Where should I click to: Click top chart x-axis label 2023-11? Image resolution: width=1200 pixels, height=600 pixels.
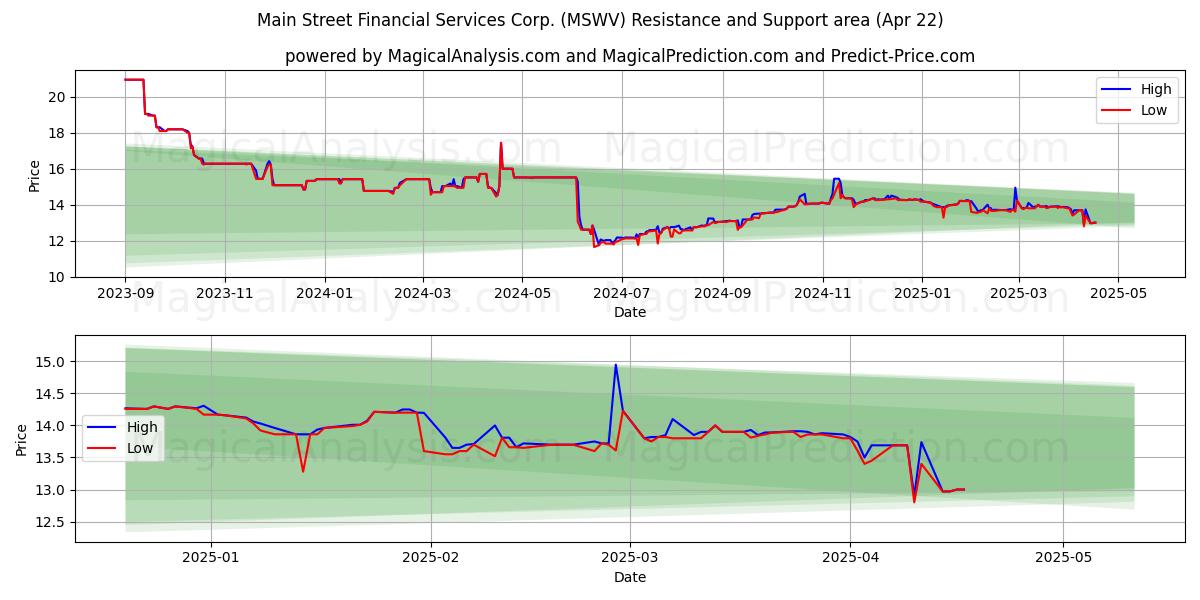[x=224, y=295]
